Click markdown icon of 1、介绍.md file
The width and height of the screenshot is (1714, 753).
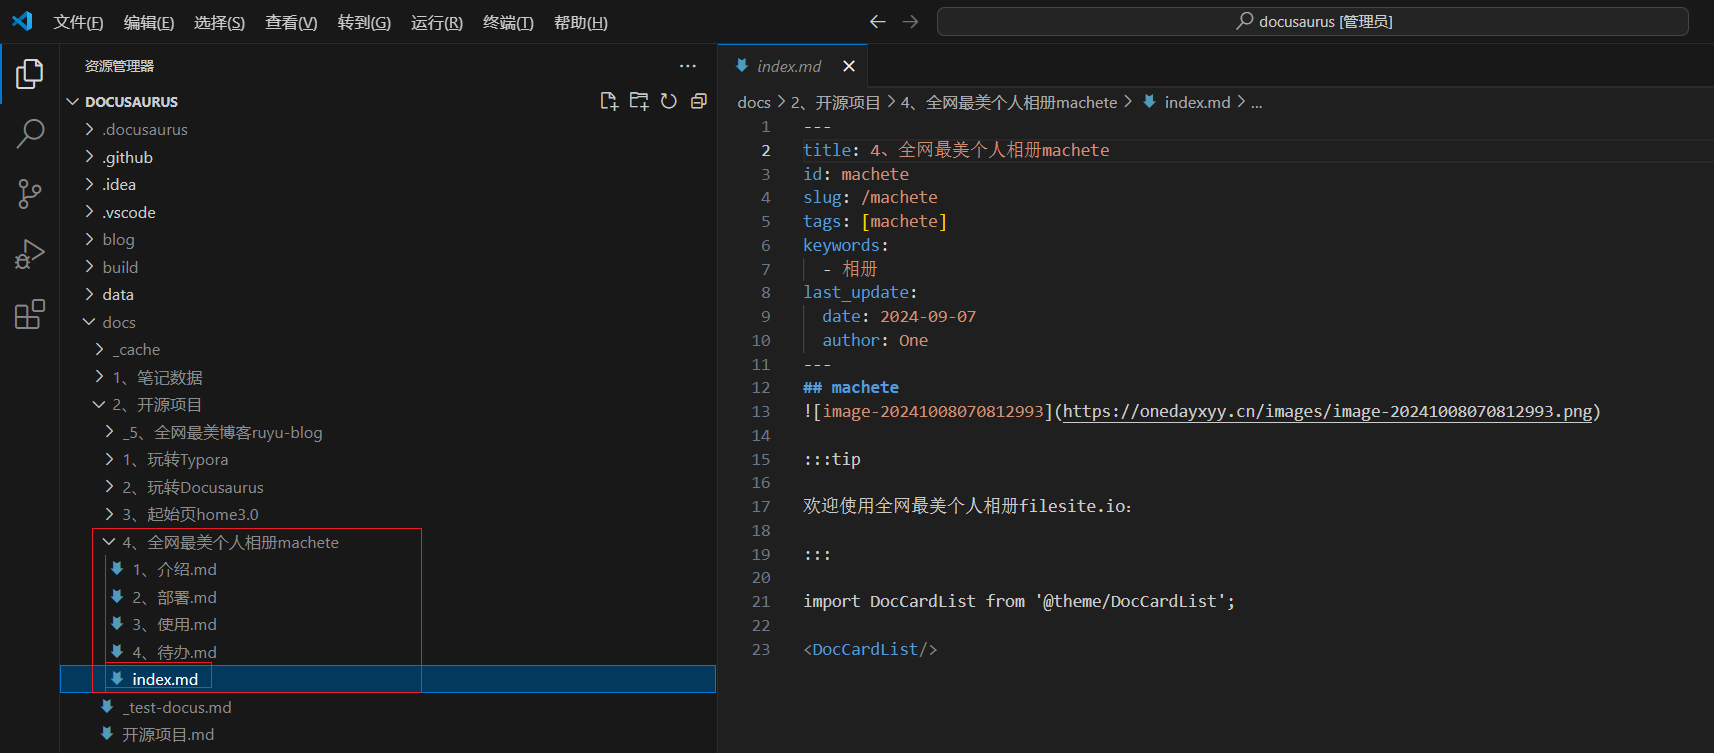click(117, 569)
